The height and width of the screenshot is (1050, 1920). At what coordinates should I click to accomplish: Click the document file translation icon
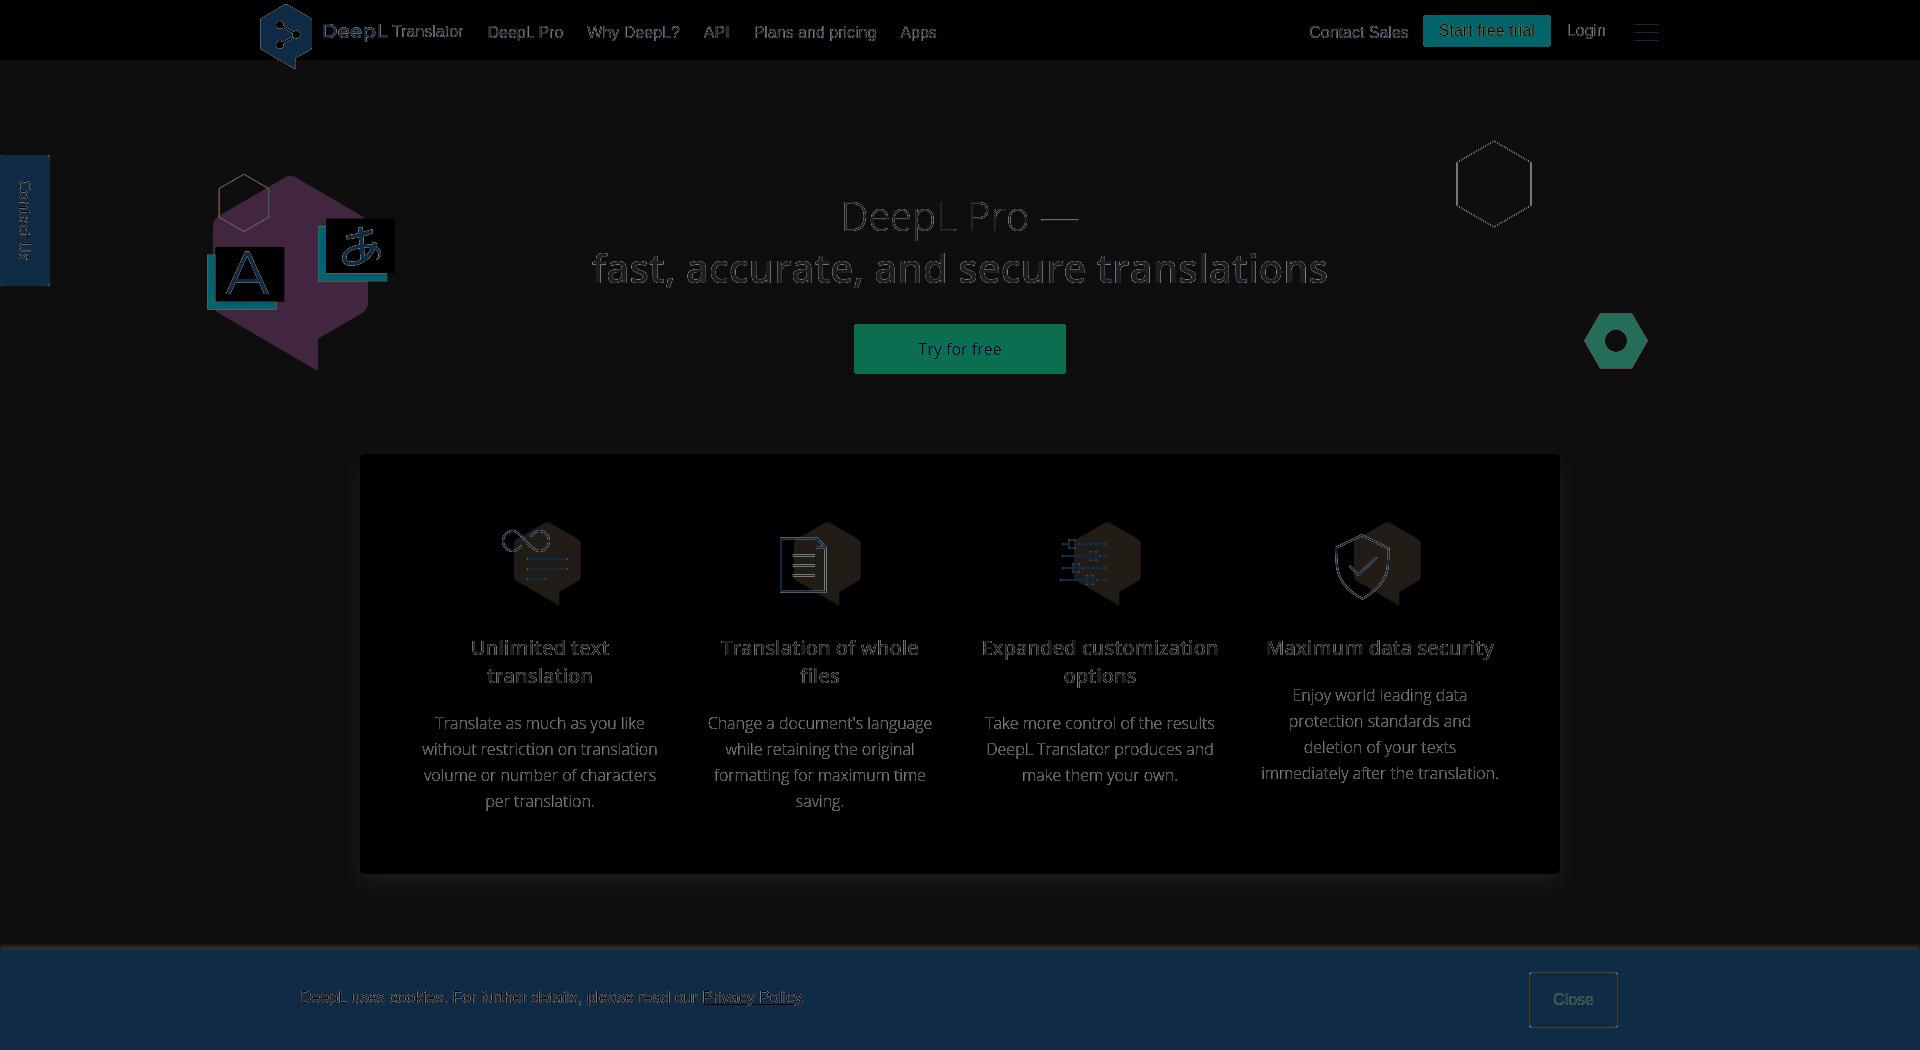[x=820, y=564]
